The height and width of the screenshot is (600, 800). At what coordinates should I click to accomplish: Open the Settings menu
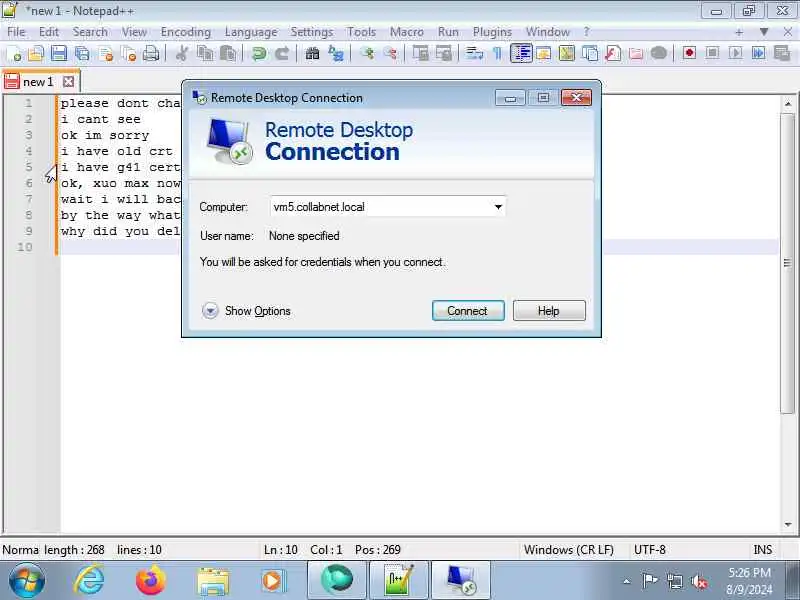tap(312, 32)
